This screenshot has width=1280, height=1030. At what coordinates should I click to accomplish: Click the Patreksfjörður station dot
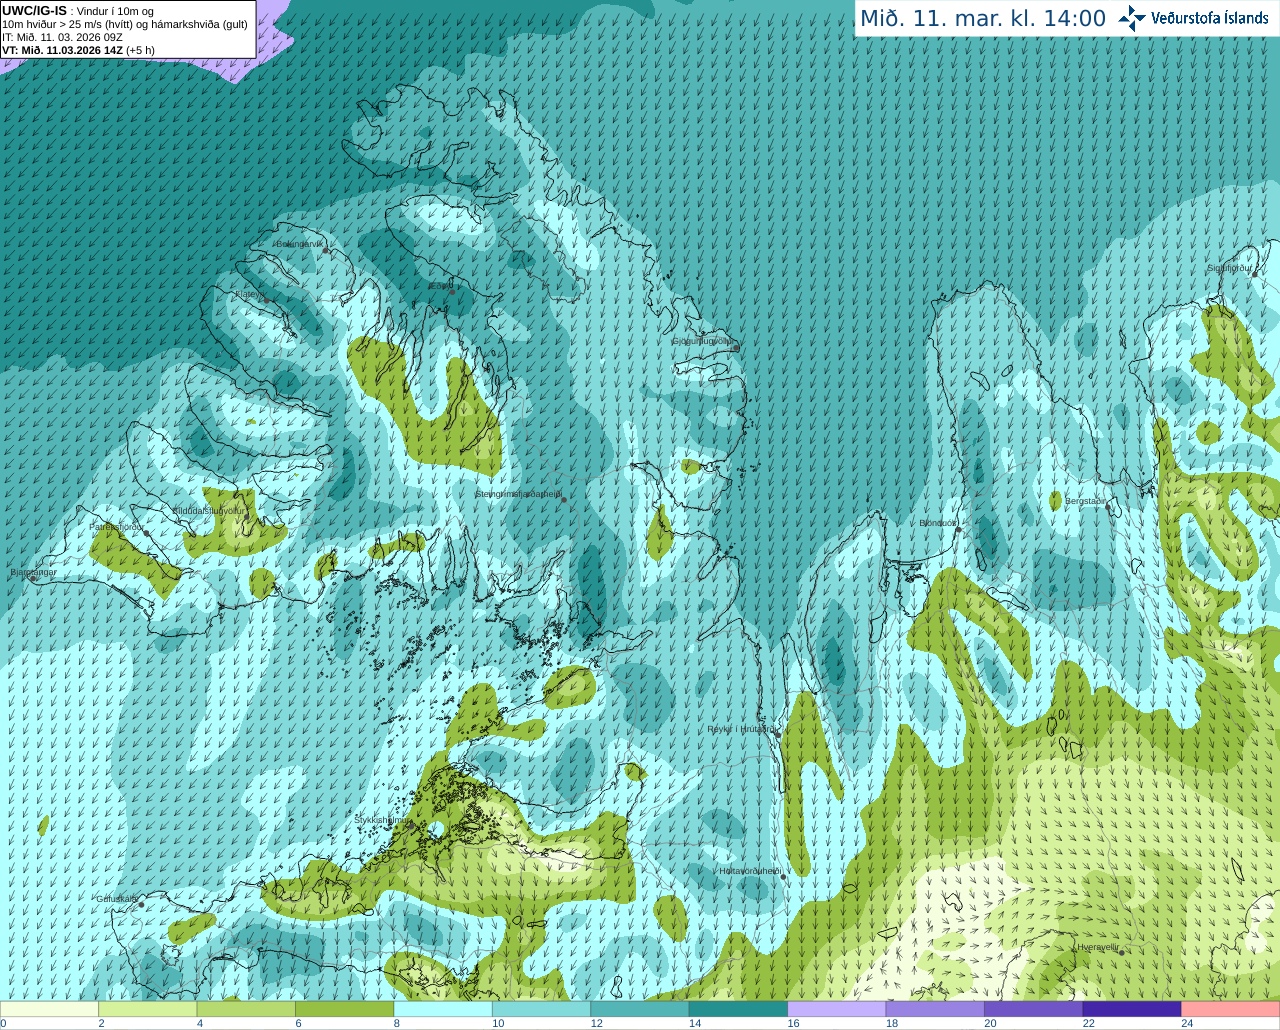tap(147, 533)
